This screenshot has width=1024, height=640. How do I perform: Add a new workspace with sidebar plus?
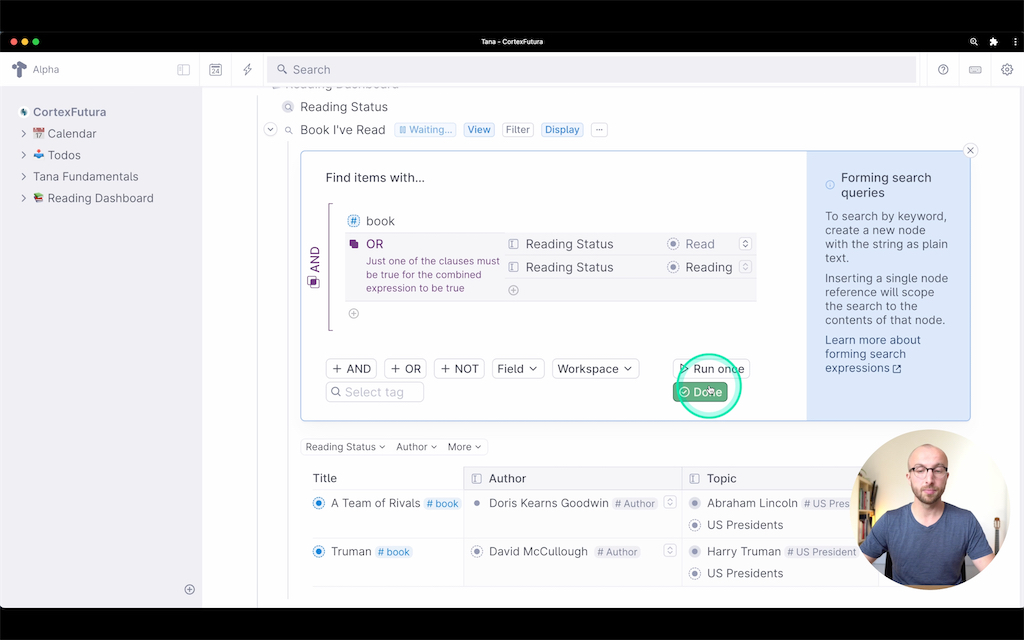[x=189, y=590]
